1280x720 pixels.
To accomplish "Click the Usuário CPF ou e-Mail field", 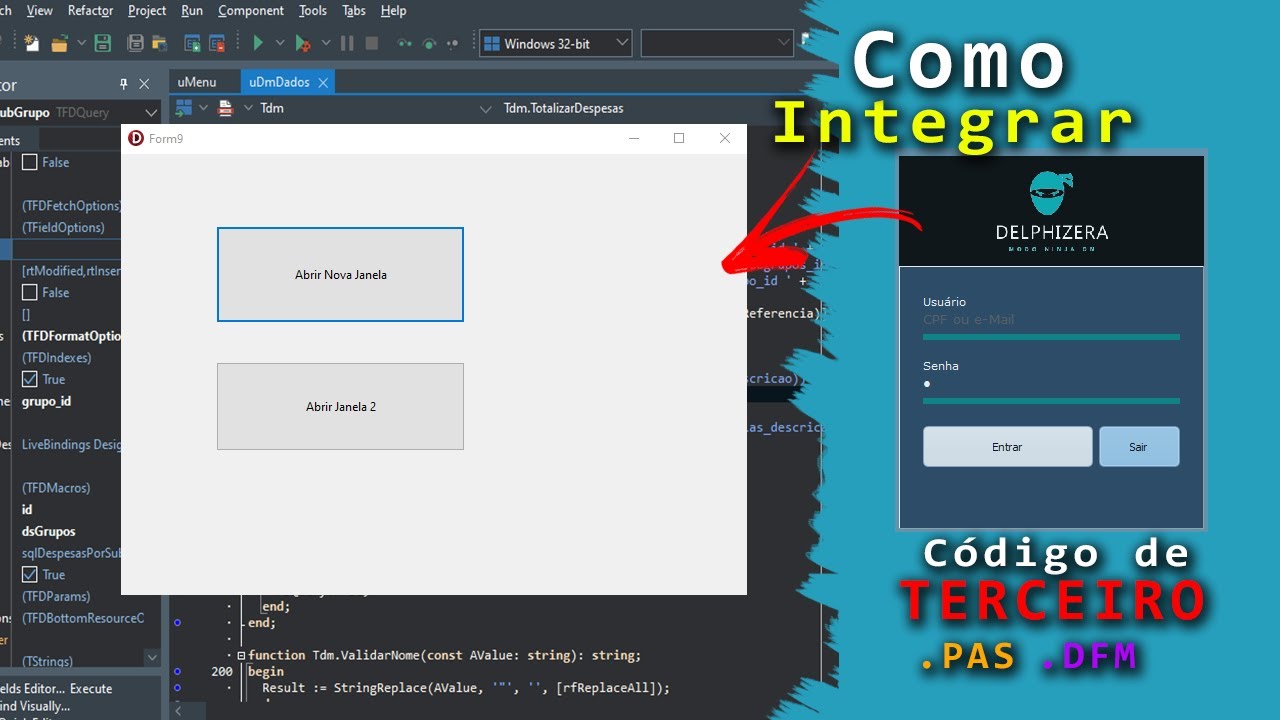I will pos(1051,320).
